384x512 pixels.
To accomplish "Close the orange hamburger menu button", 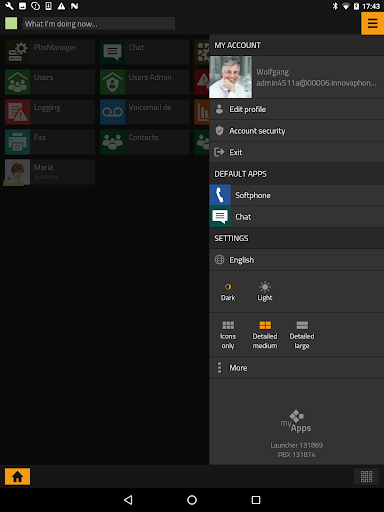I will pos(372,23).
